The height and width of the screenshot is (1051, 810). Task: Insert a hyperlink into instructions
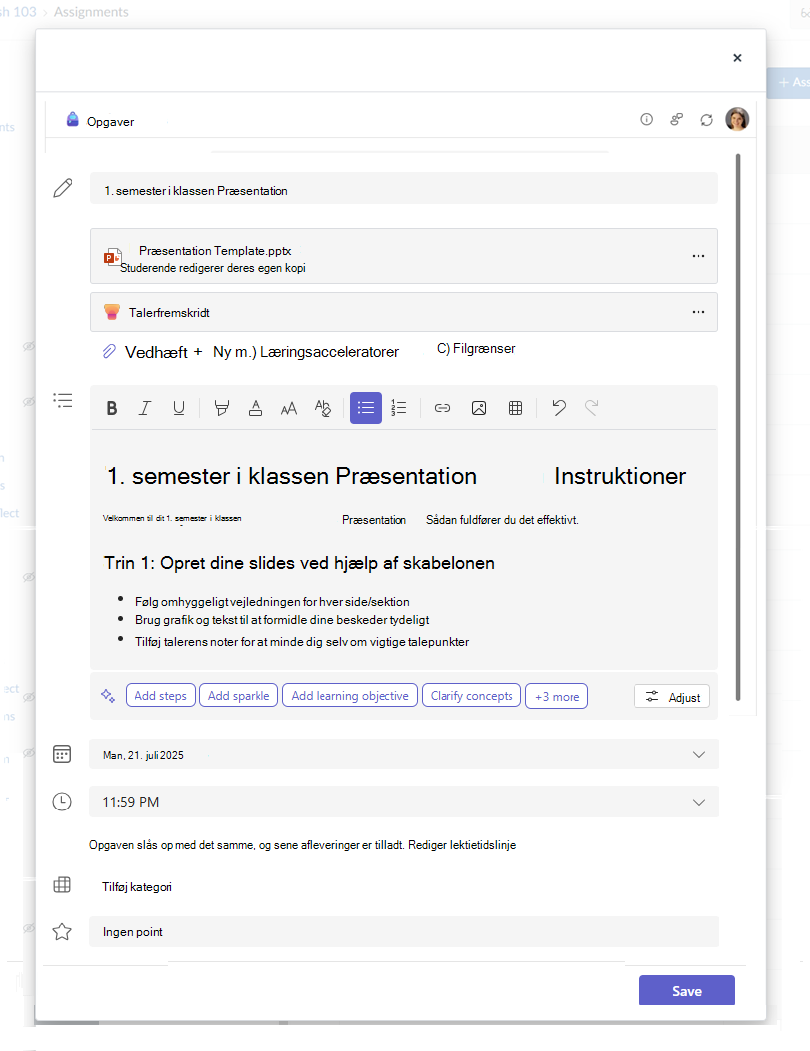[443, 408]
